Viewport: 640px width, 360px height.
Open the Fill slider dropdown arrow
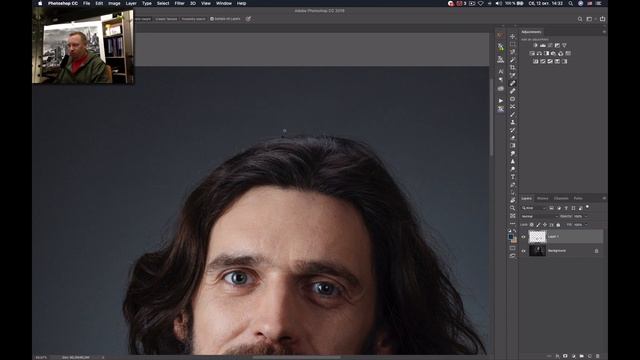[x=586, y=224]
